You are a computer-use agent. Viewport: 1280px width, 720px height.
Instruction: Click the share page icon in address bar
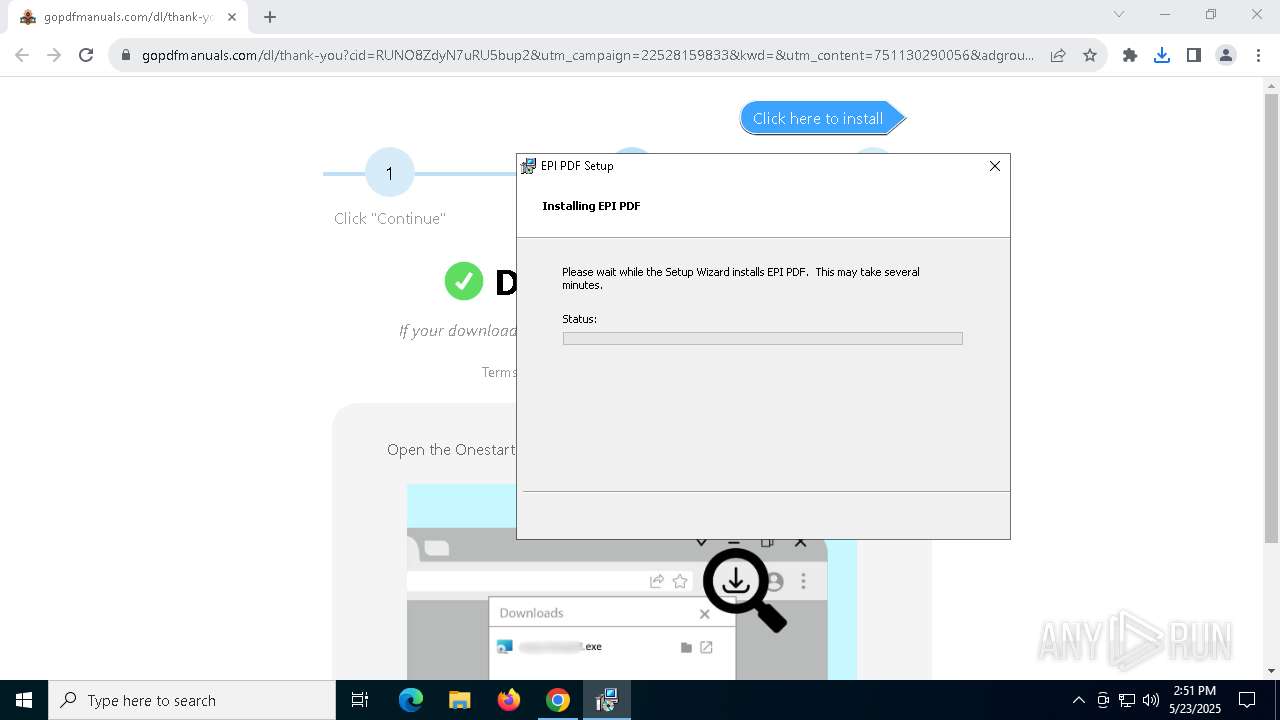(1058, 56)
